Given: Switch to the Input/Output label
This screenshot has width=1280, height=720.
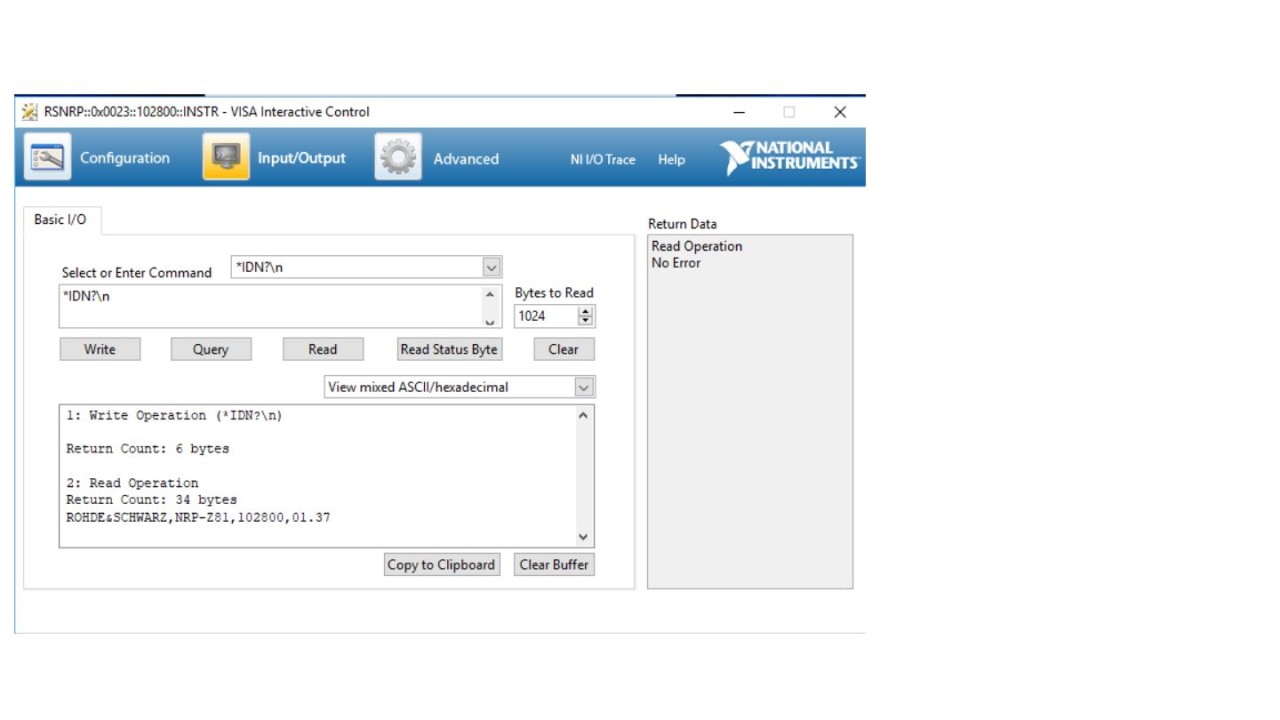Looking at the screenshot, I should [x=302, y=158].
